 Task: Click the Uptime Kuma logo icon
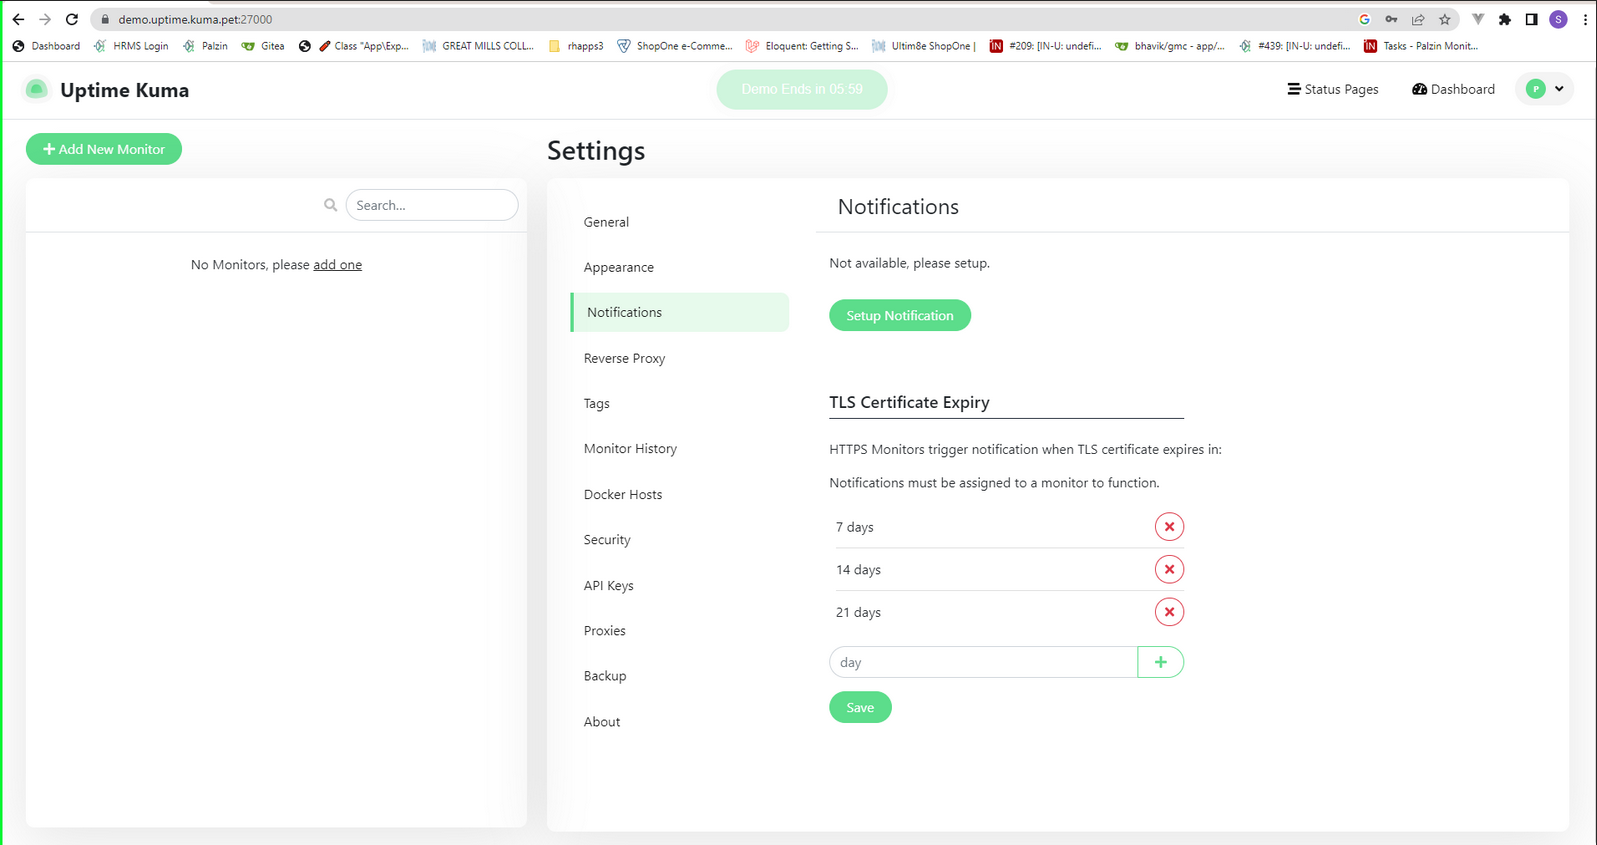click(36, 89)
